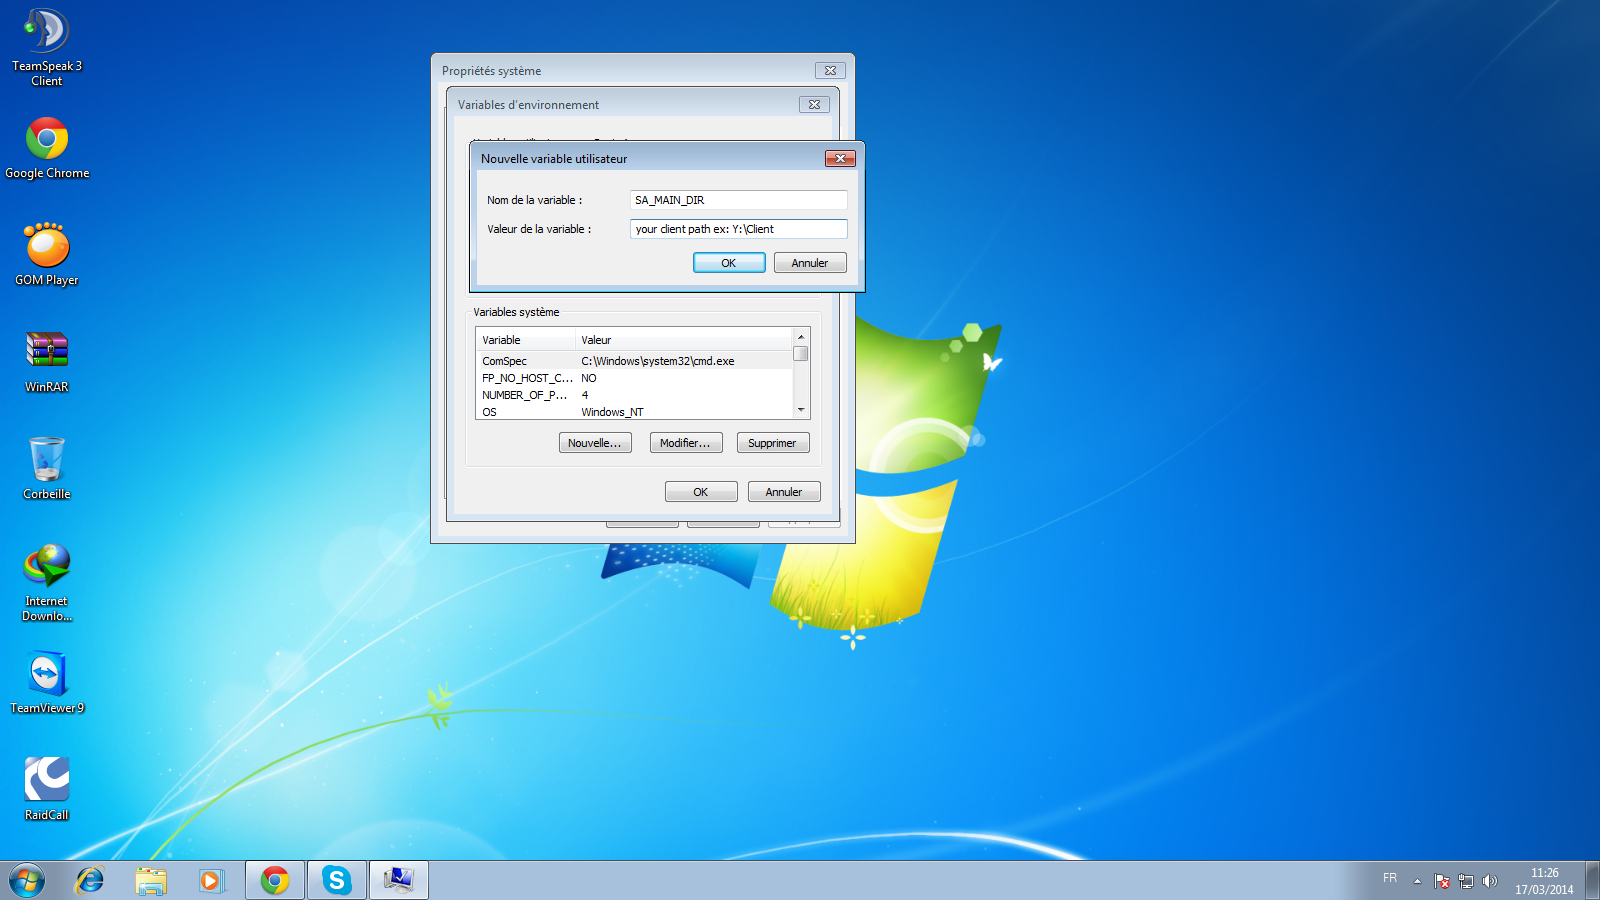Open the TeamSpeak 3 Client desktop icon
Image resolution: width=1600 pixels, height=900 pixels.
[47, 47]
